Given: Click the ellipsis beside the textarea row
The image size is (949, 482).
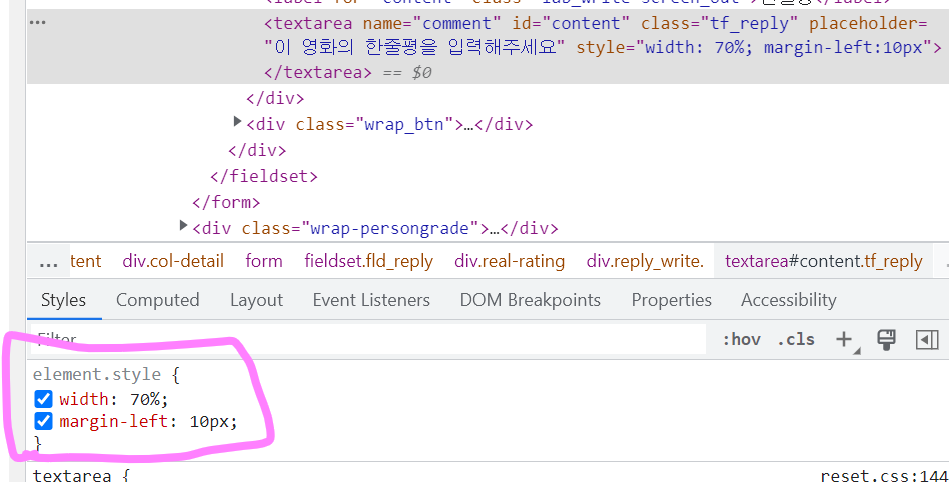Looking at the screenshot, I should (x=38, y=22).
